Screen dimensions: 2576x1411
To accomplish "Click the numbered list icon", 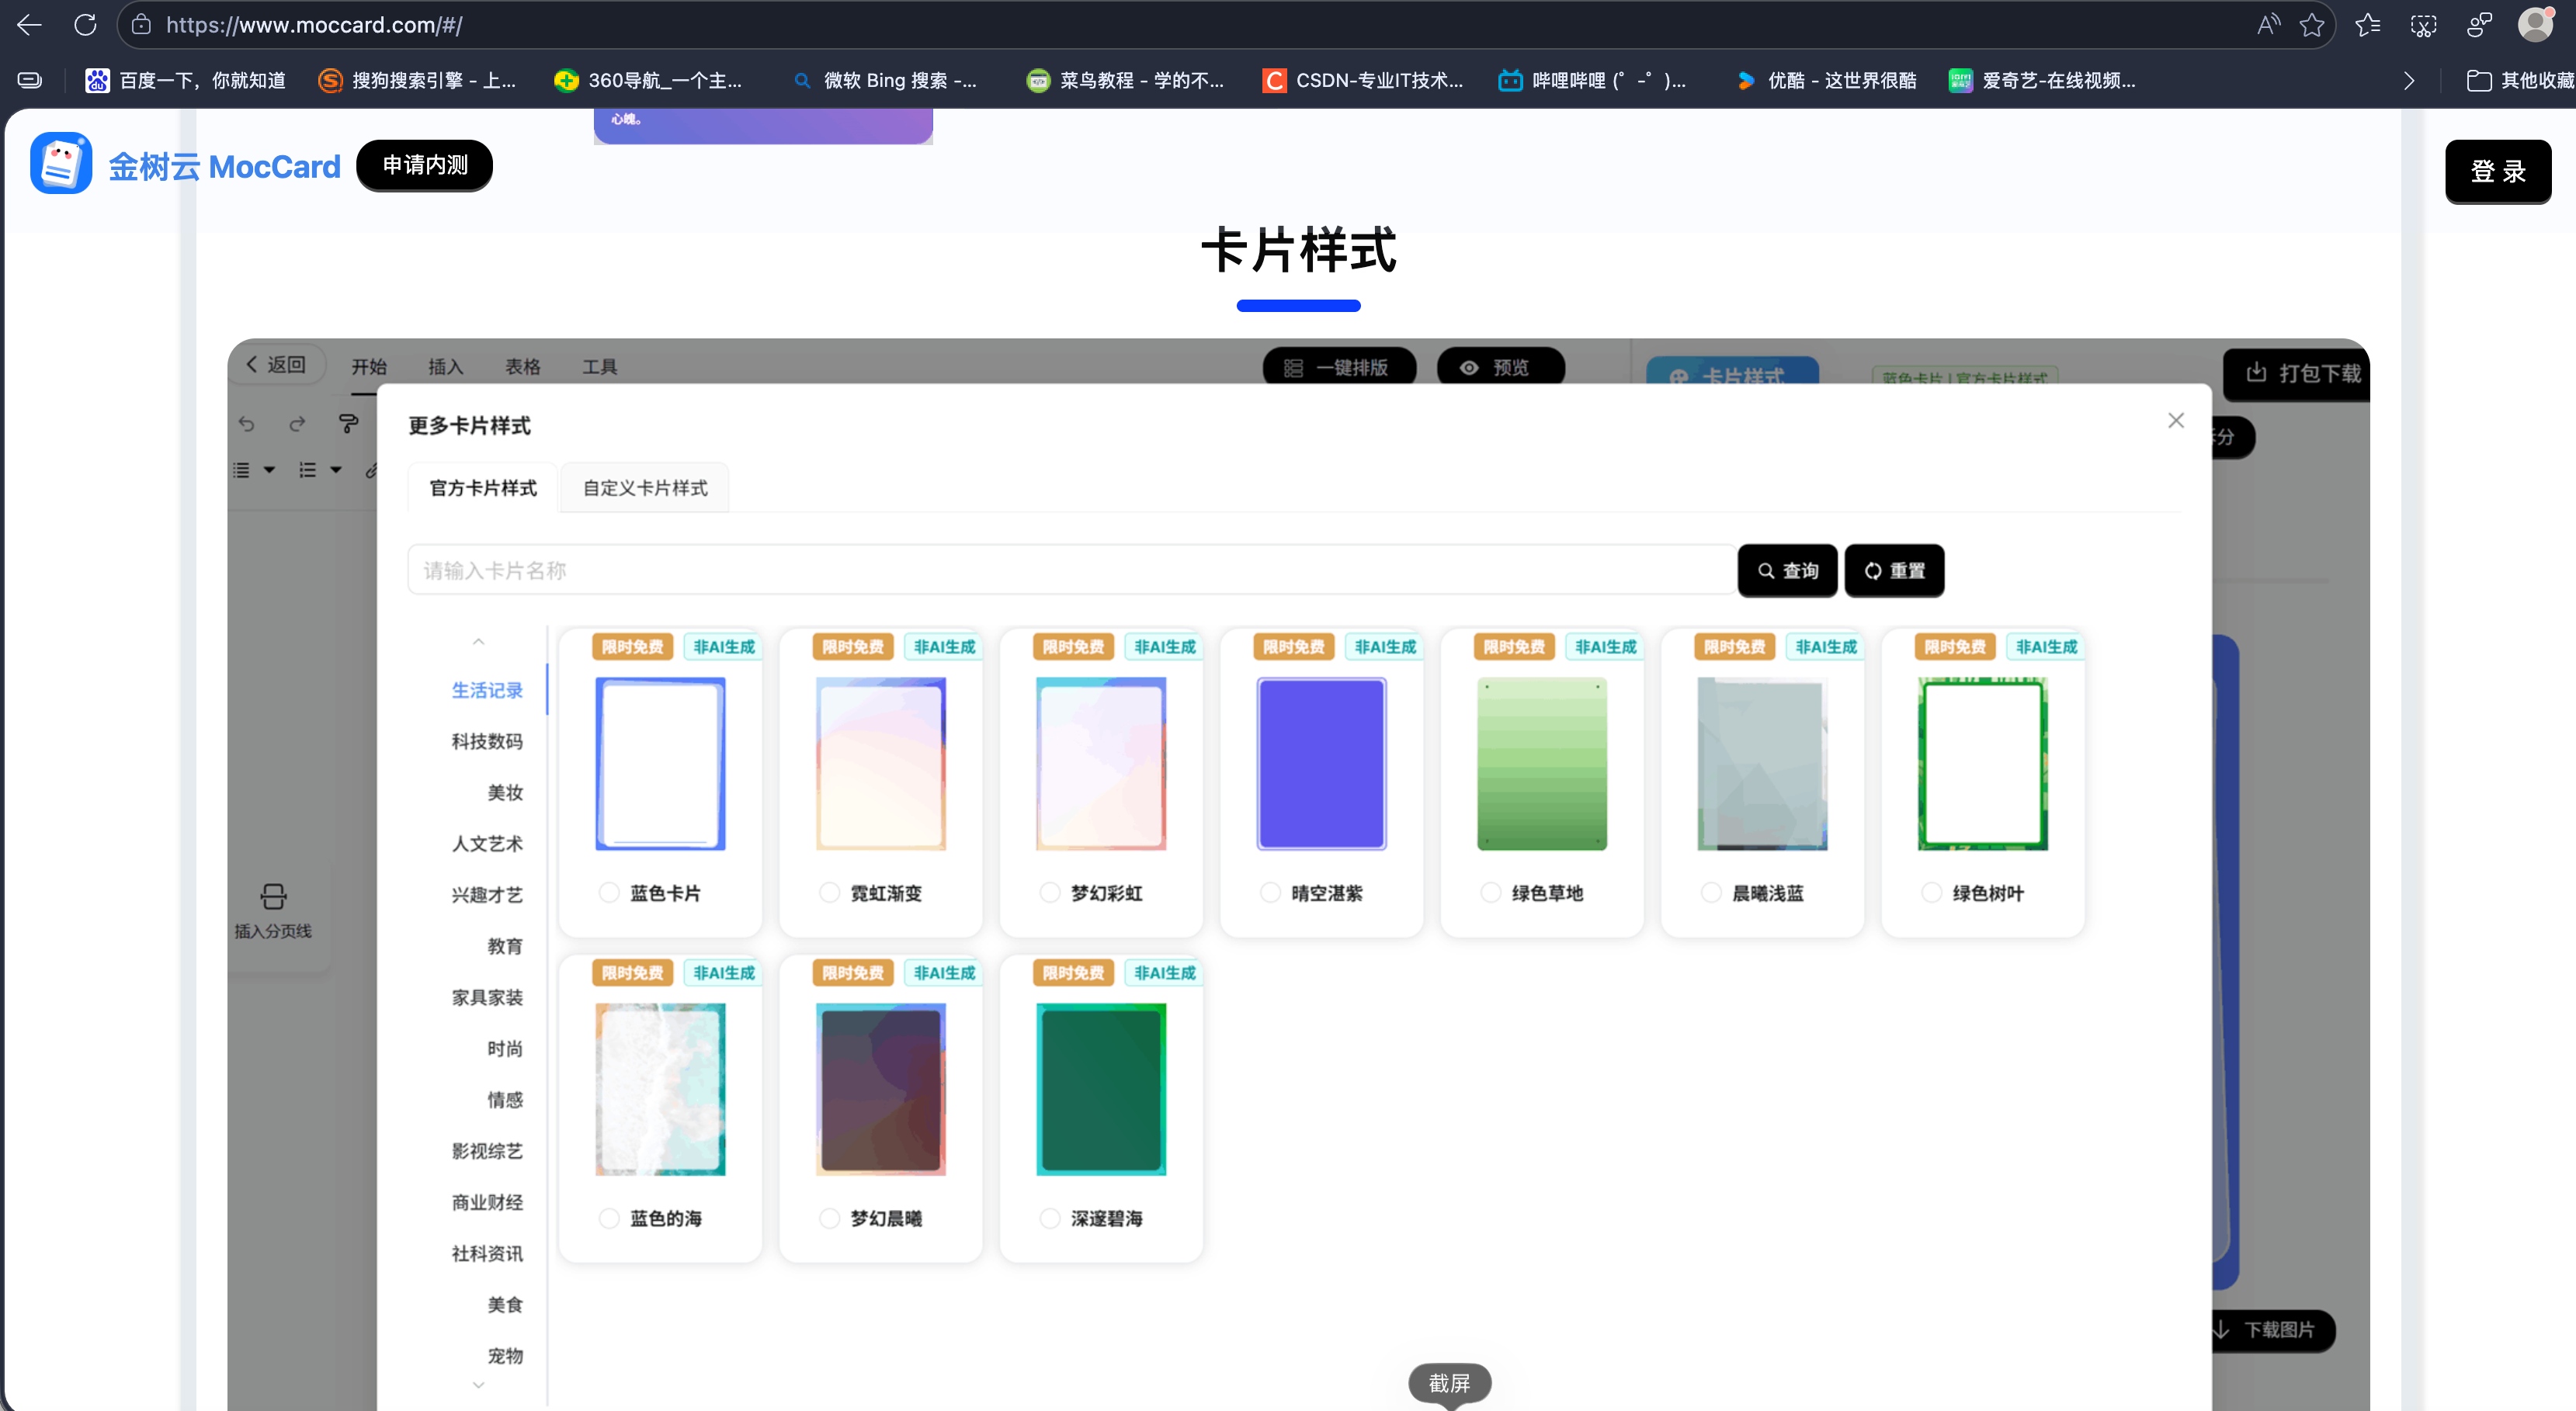I will tap(308, 470).
